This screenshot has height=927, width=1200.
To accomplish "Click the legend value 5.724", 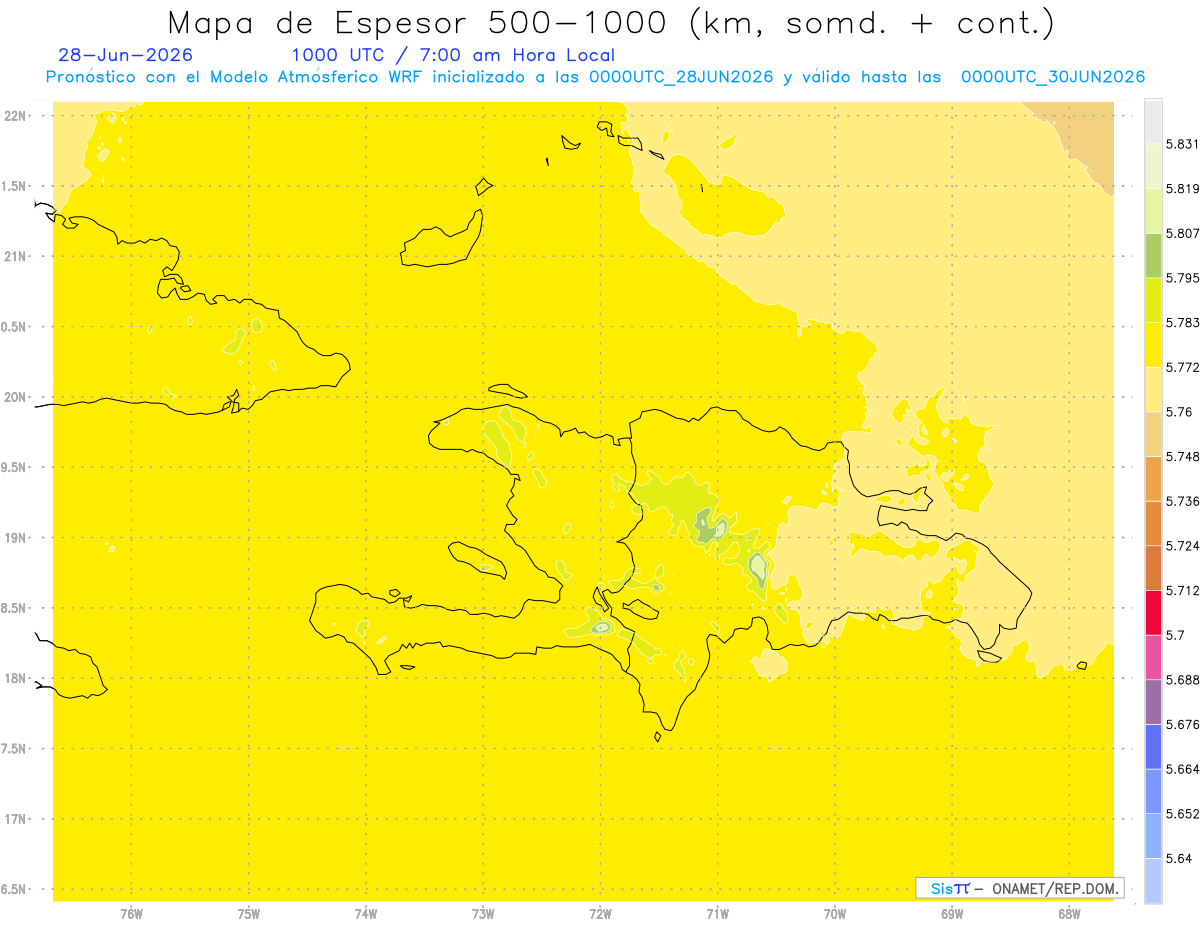I will click(x=1183, y=546).
